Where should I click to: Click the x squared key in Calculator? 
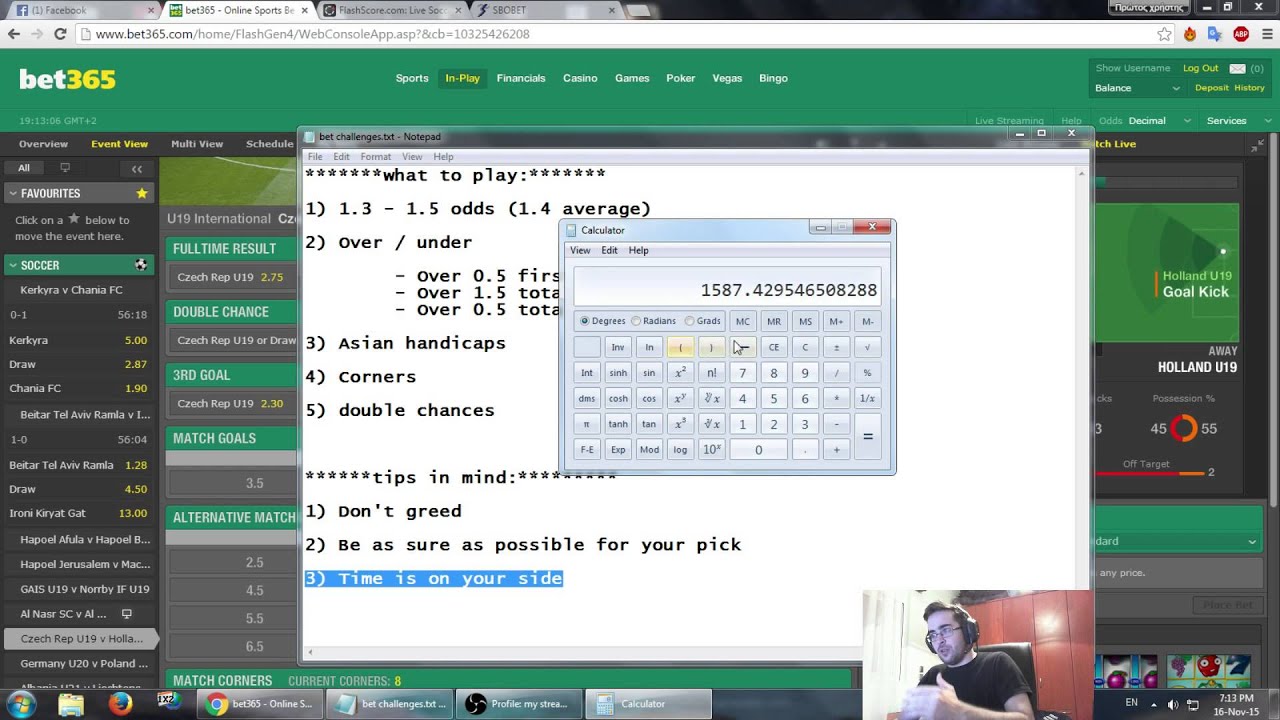(680, 373)
